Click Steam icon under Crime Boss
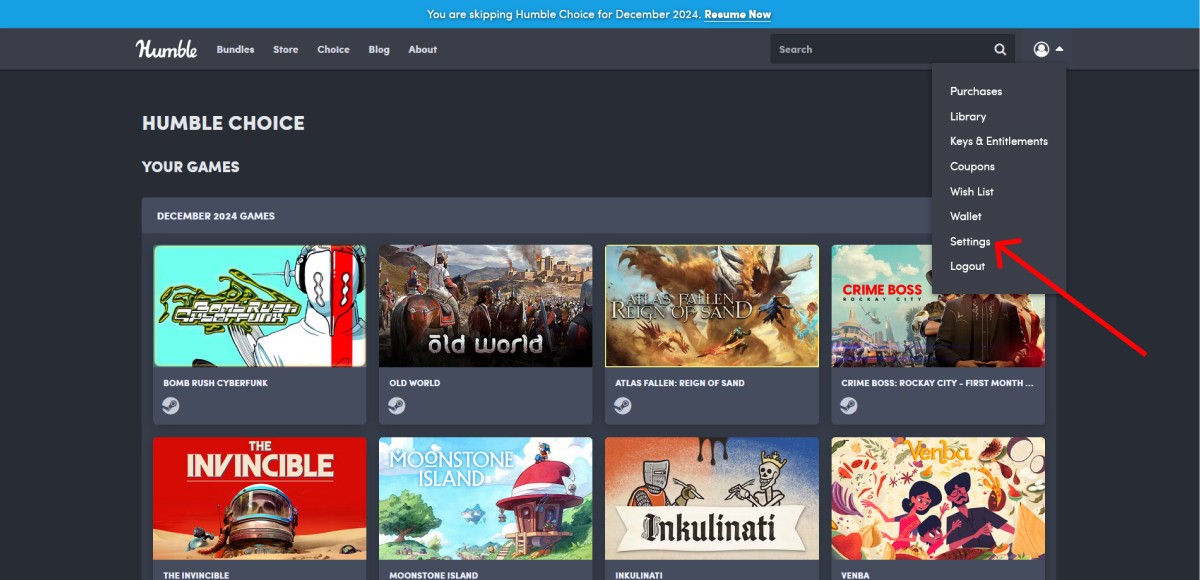 pyautogui.click(x=849, y=406)
